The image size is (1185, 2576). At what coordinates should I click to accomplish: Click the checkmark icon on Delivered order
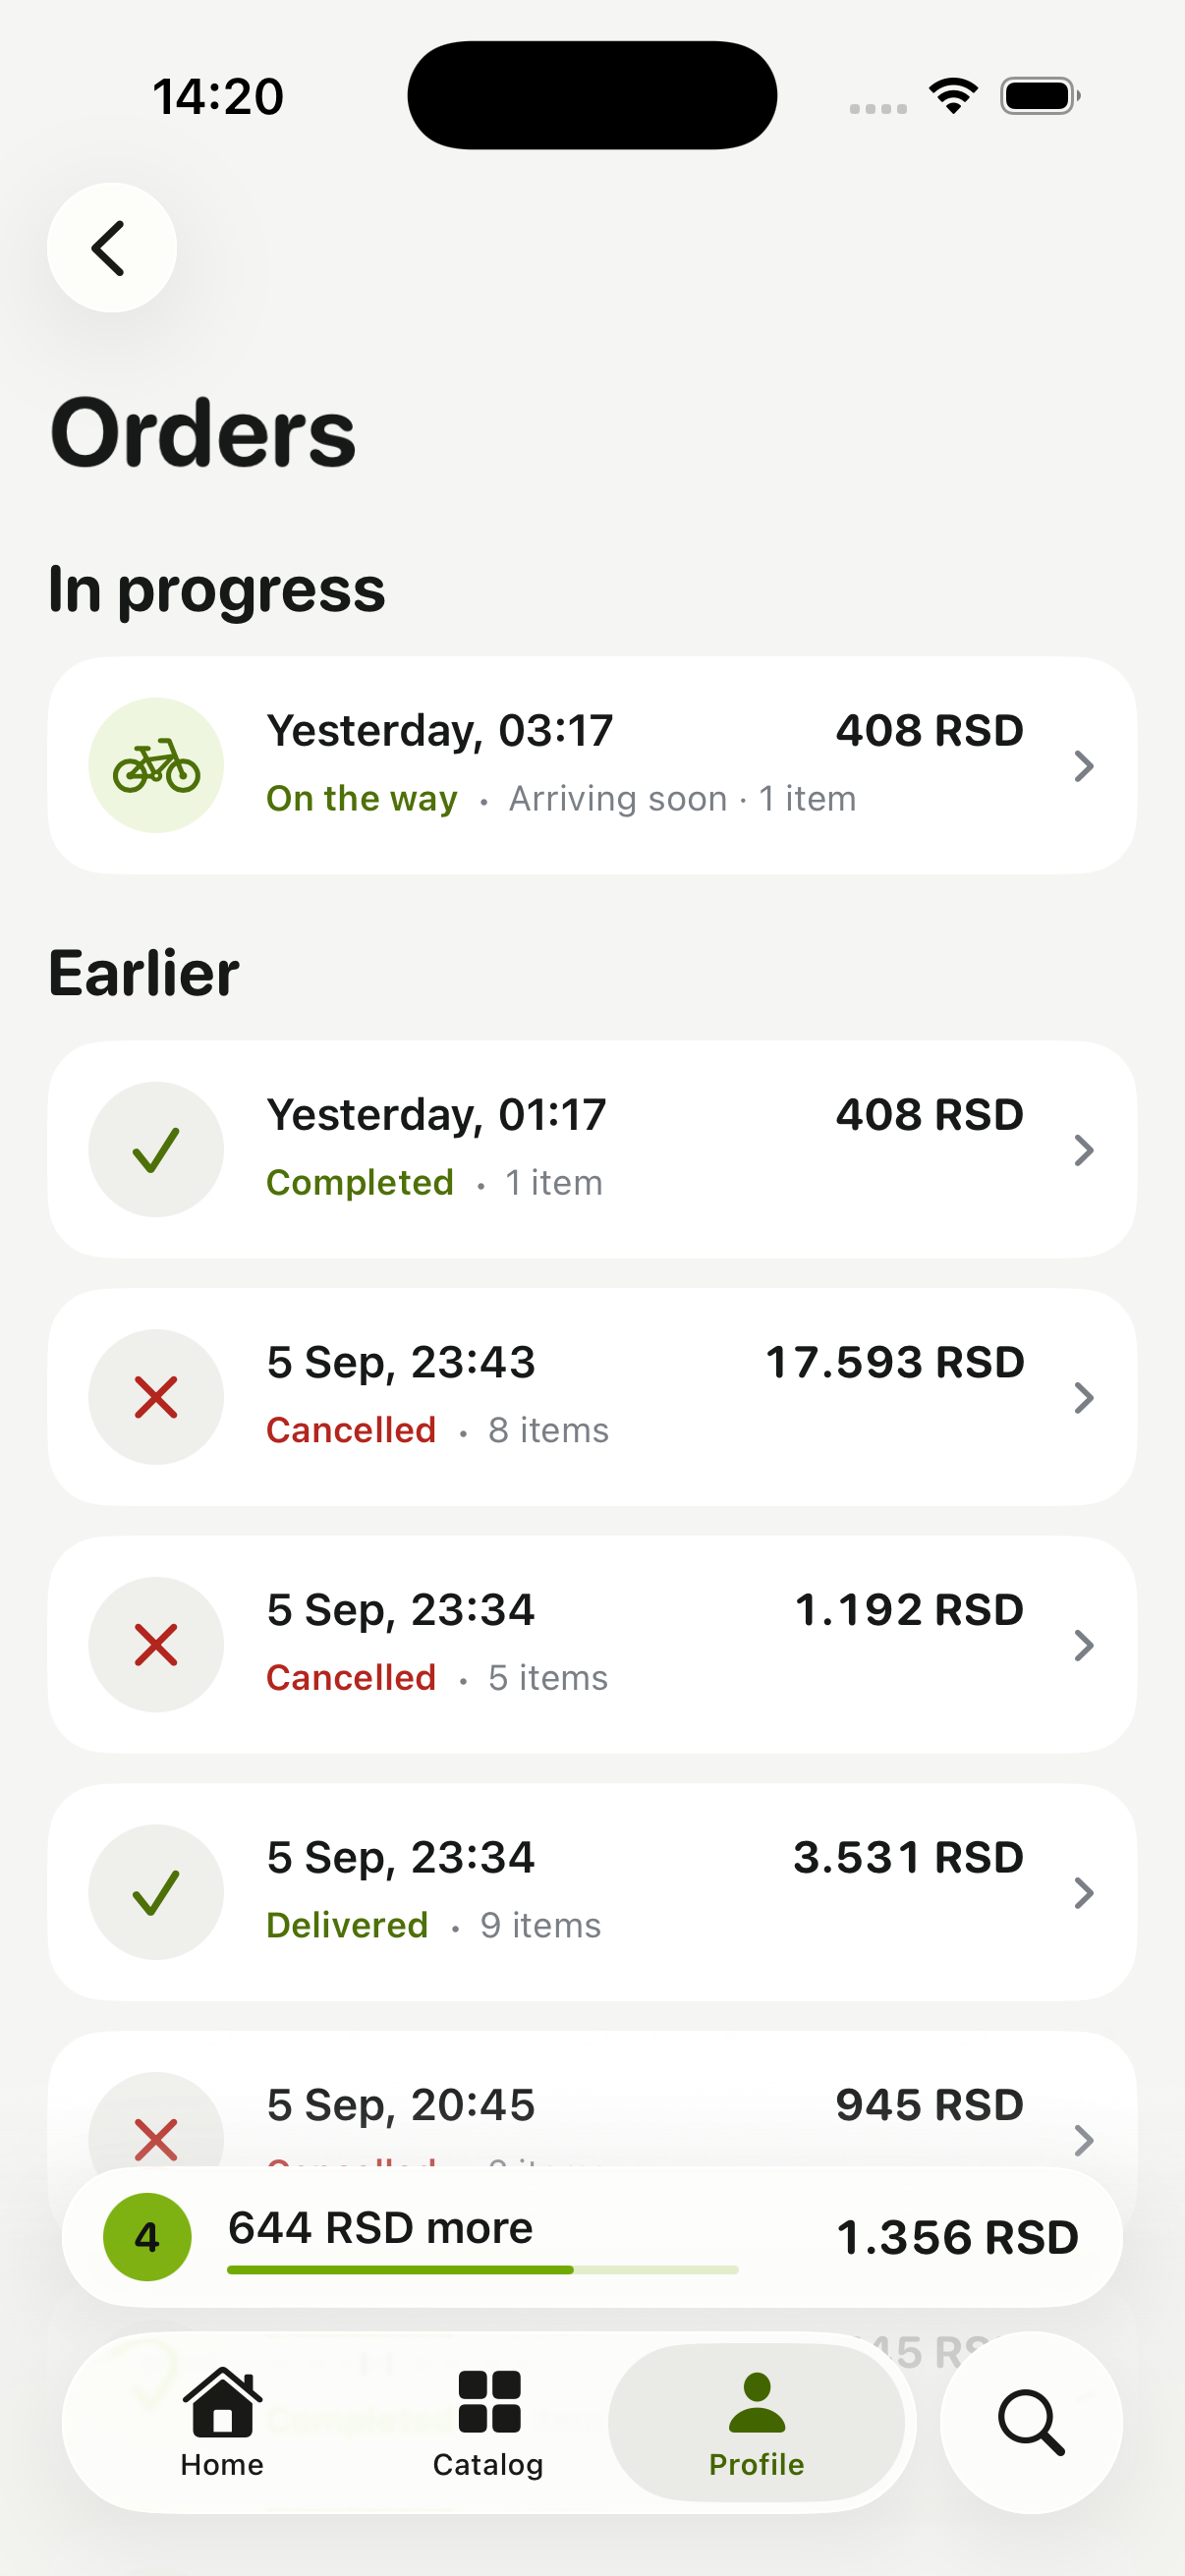click(x=156, y=1892)
